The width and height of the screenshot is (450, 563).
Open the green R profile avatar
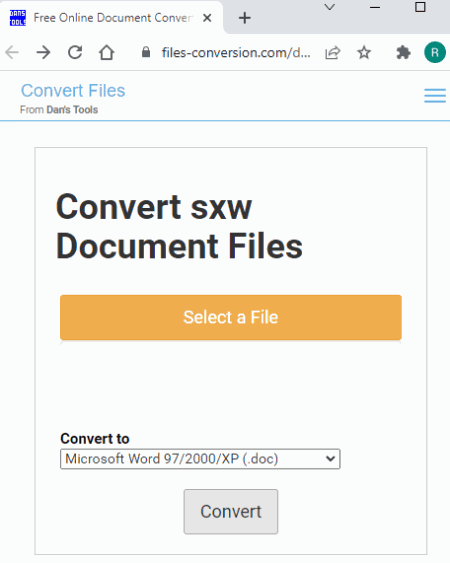coord(435,52)
